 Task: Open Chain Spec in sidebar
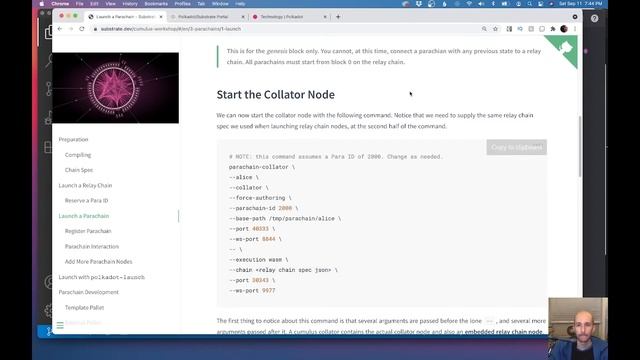point(79,170)
